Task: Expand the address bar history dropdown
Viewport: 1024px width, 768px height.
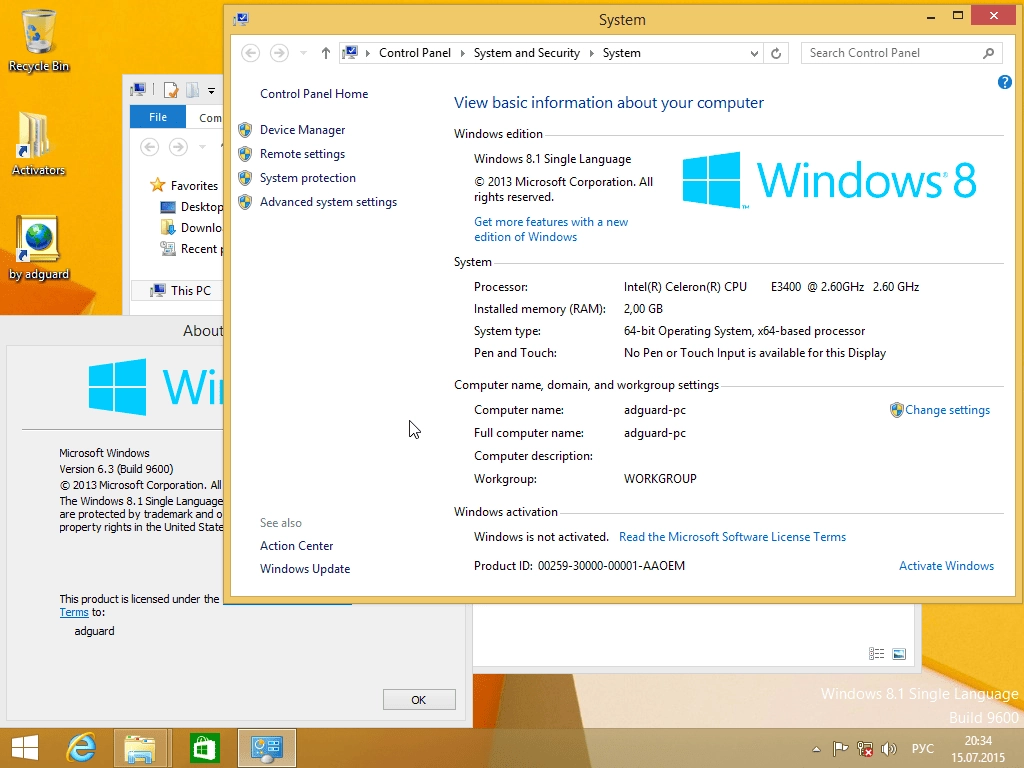Action: [x=754, y=53]
